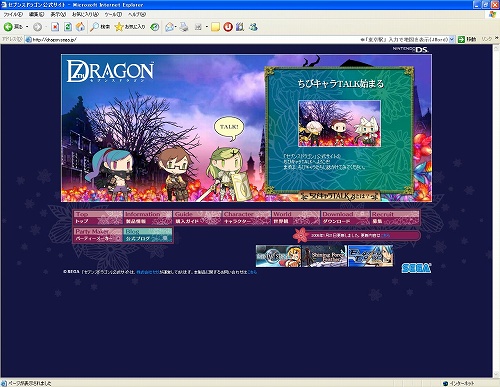Open the Guide nav button
500x387 pixels.
(x=197, y=218)
